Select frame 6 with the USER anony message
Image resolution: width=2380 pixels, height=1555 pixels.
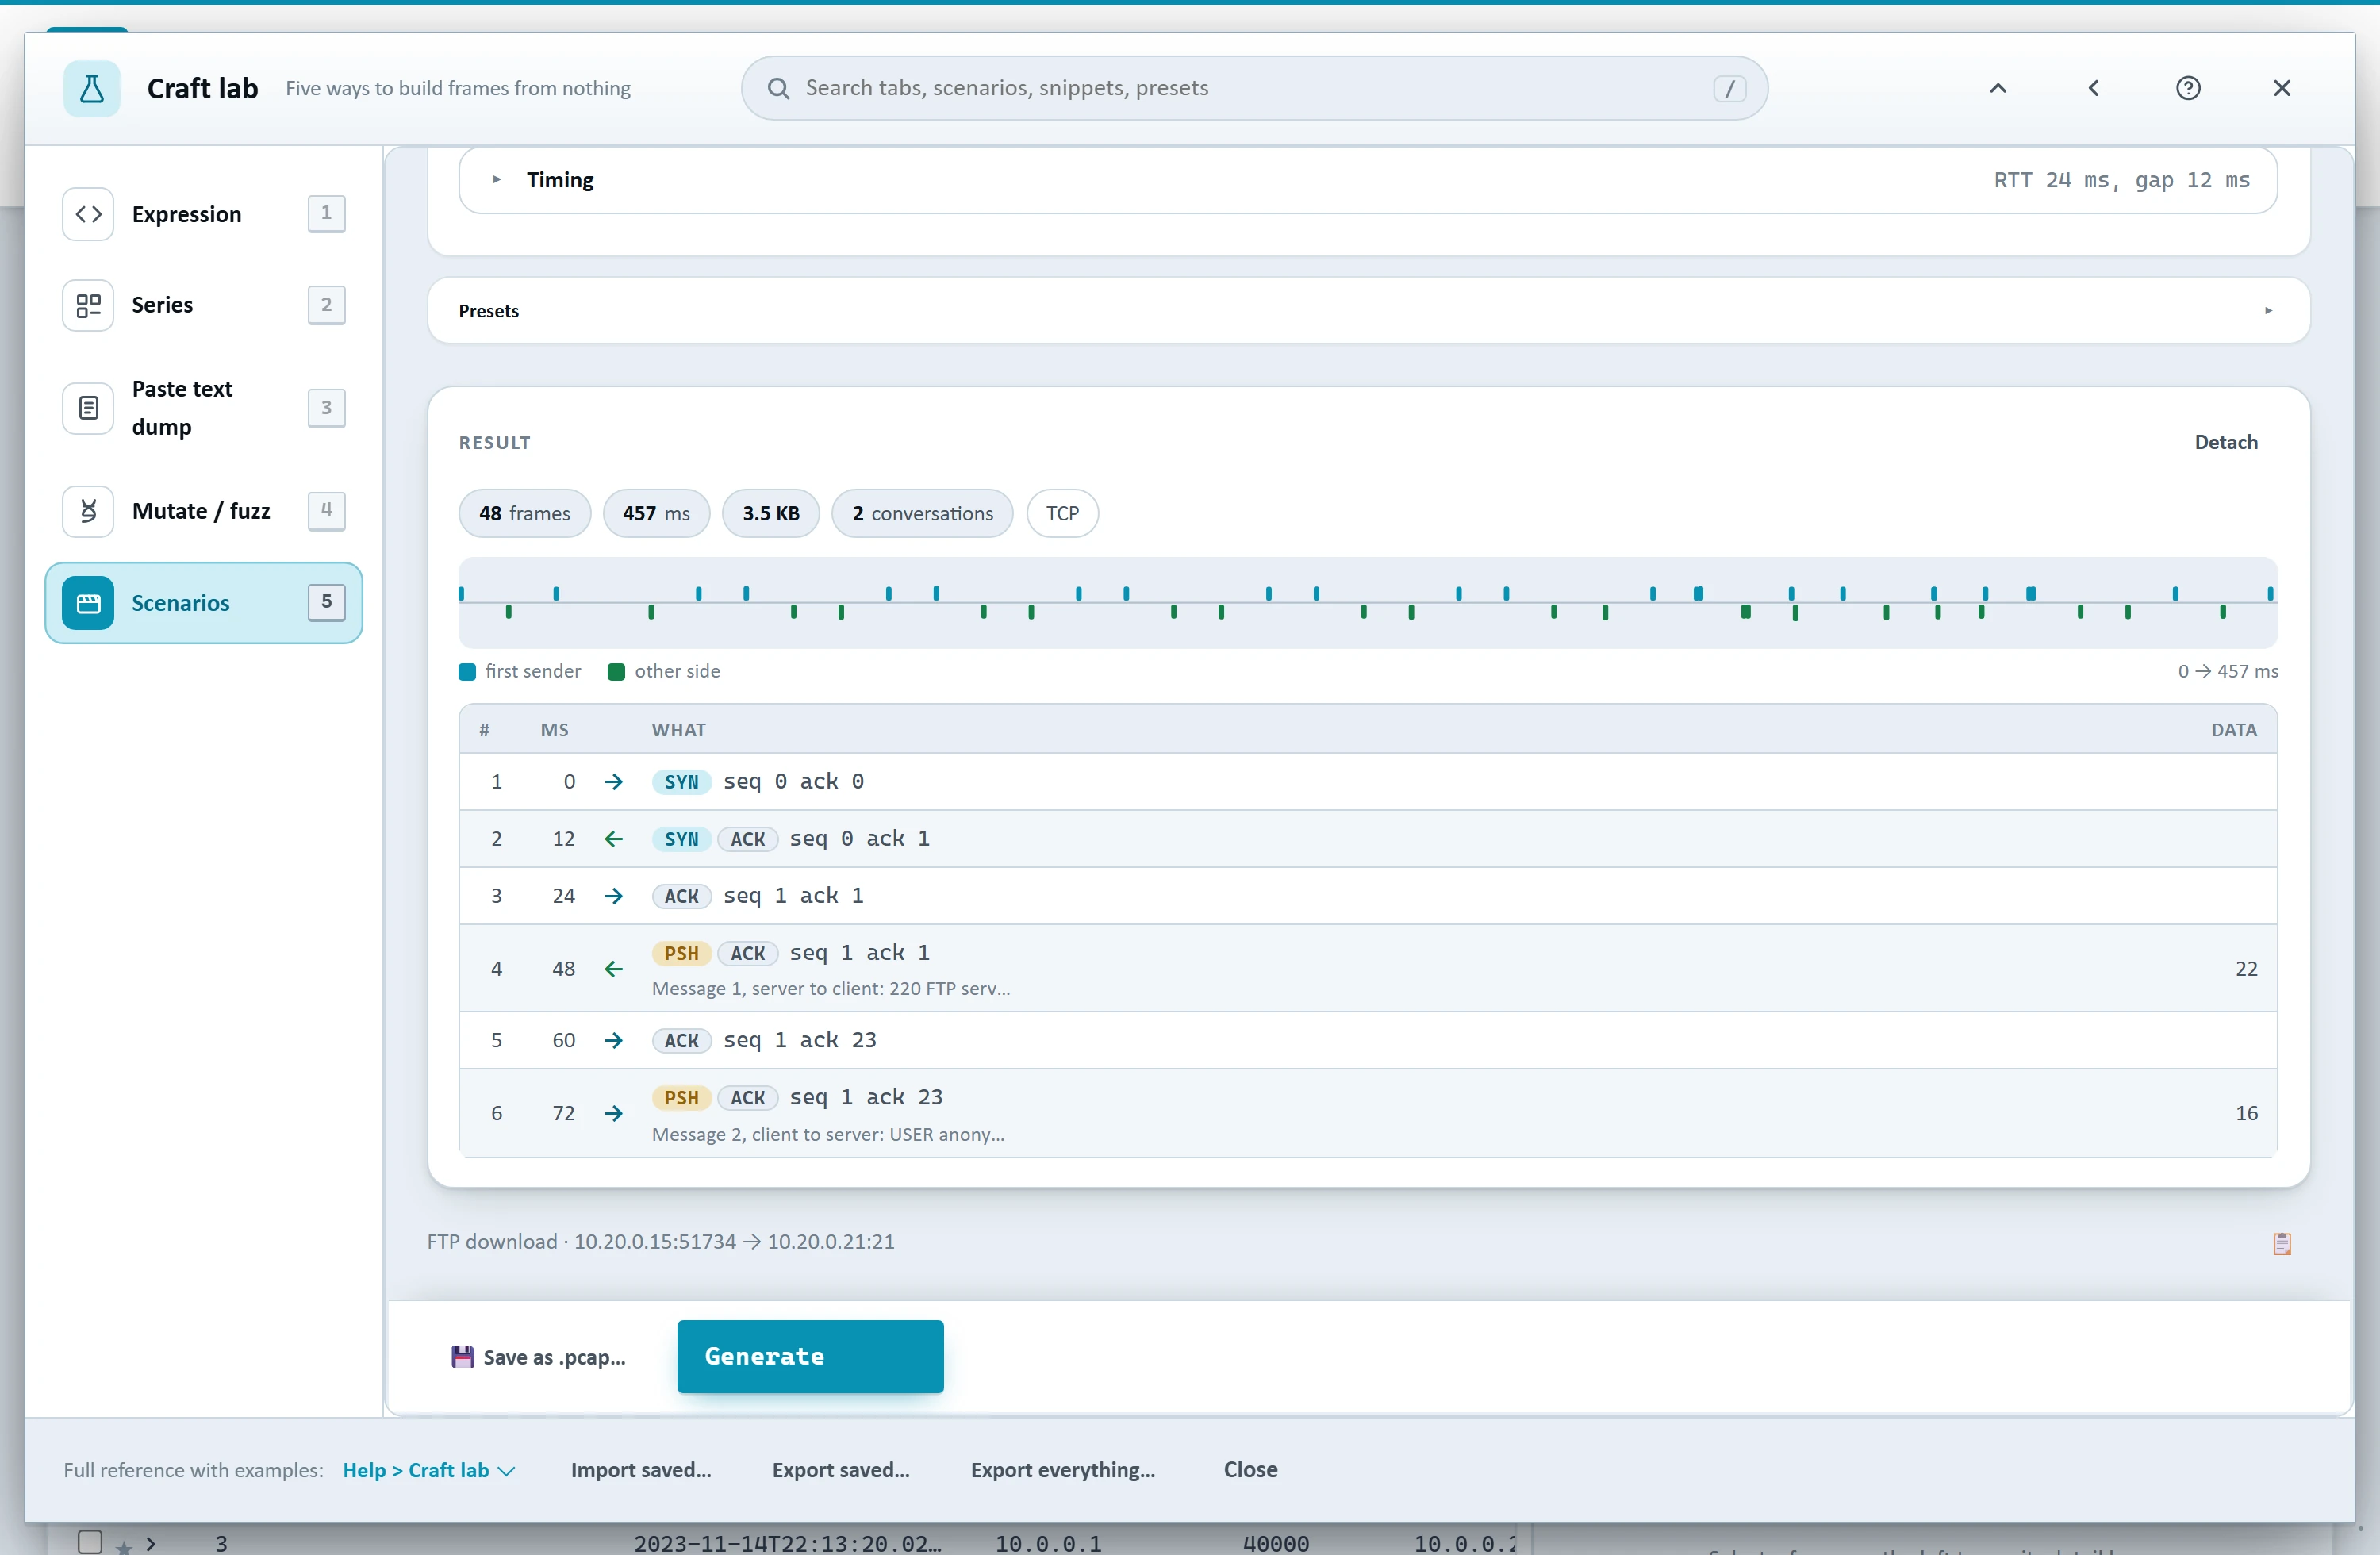(1367, 1113)
